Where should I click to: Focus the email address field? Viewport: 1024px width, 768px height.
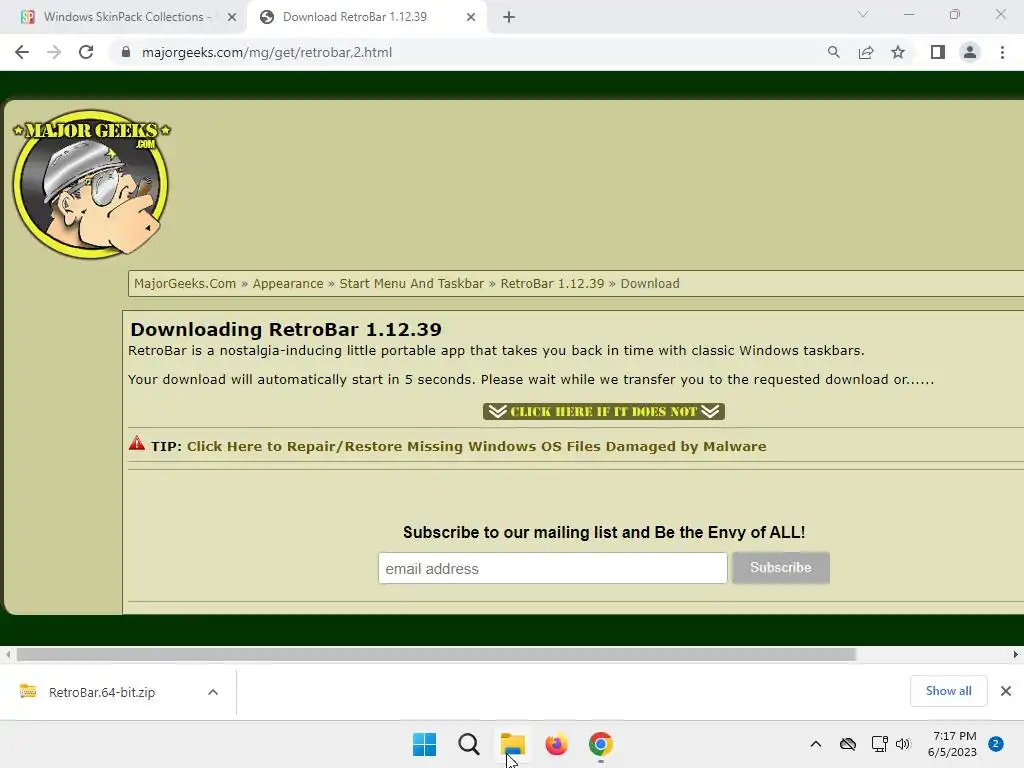(x=552, y=568)
